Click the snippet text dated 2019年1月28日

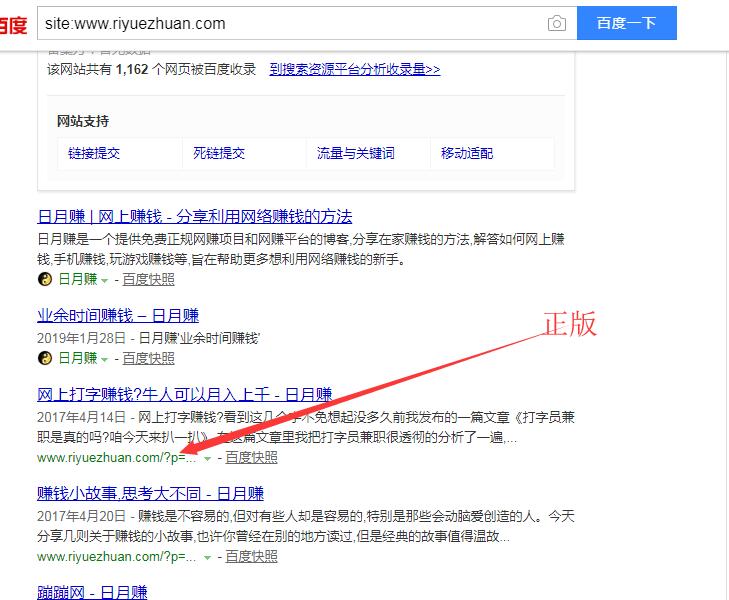149,338
